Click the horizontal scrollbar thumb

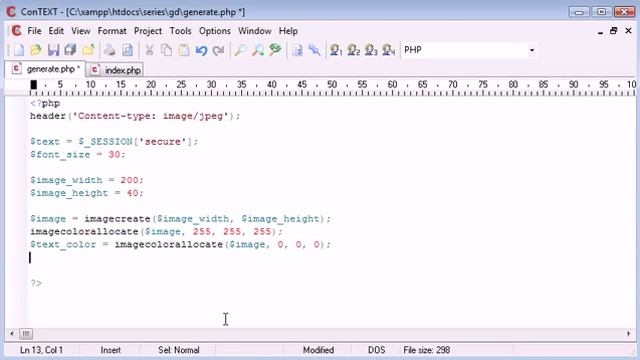click(26, 334)
